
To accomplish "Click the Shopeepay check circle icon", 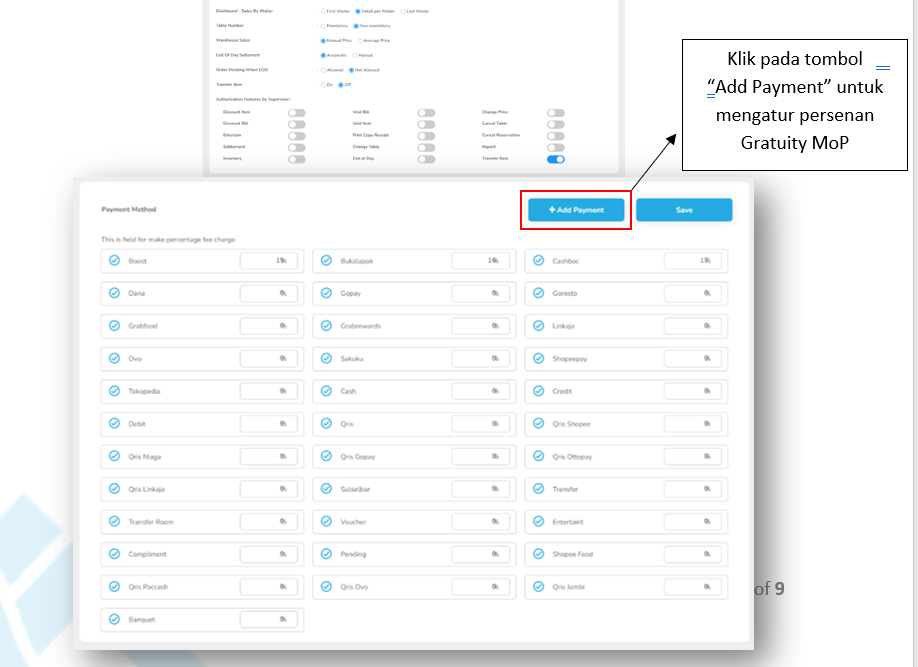I will click(538, 359).
